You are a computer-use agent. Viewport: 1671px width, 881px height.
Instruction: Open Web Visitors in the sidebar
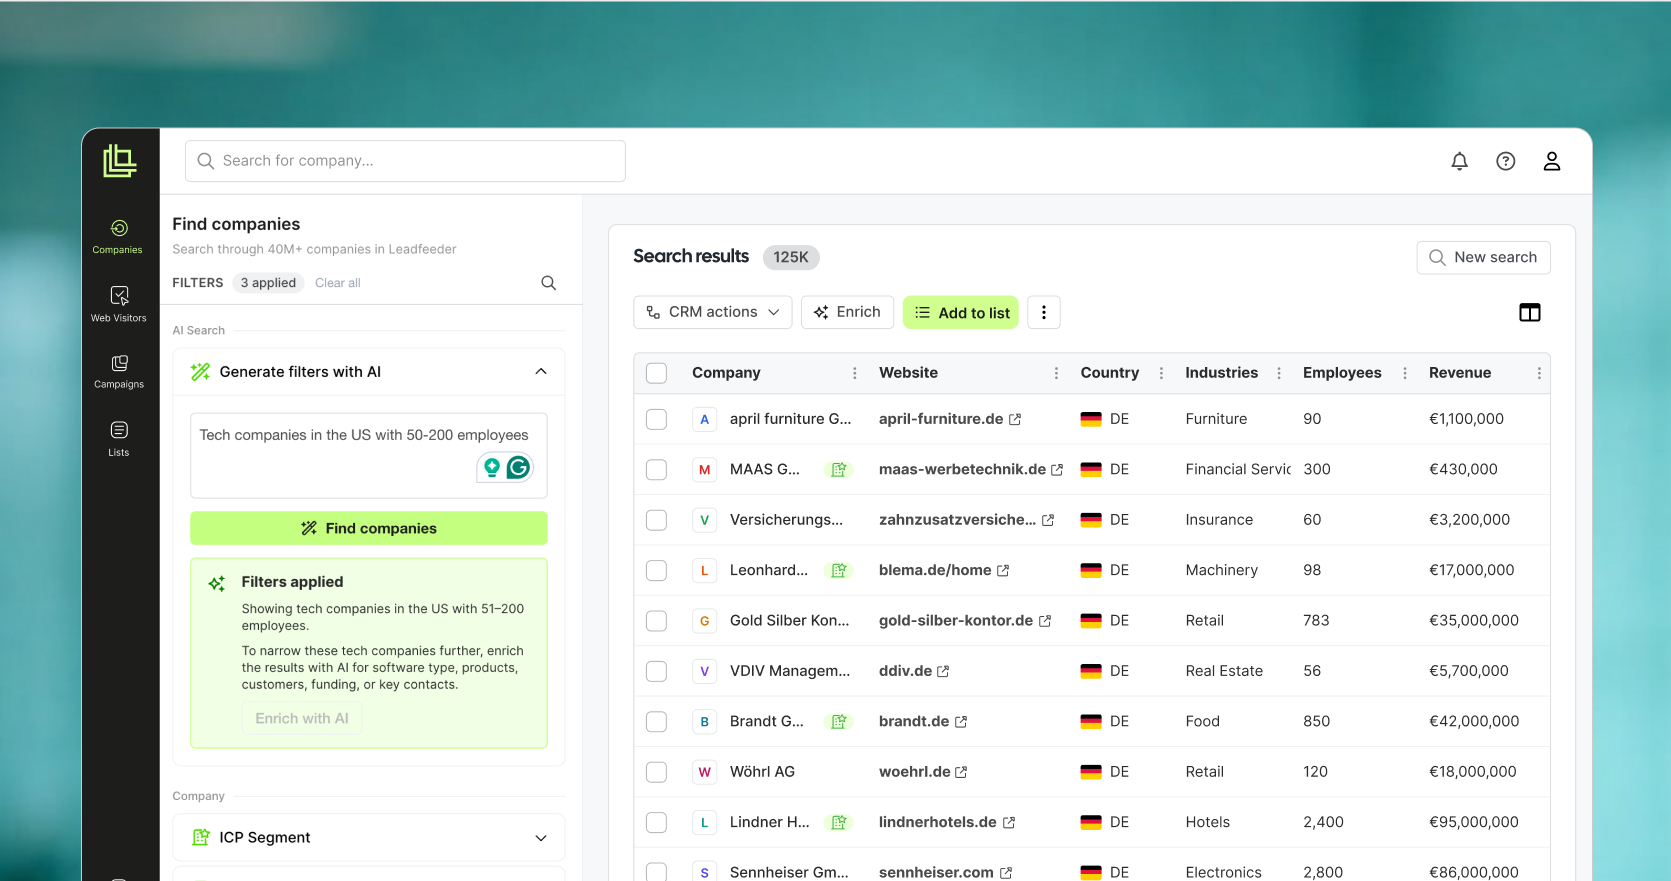[119, 304]
